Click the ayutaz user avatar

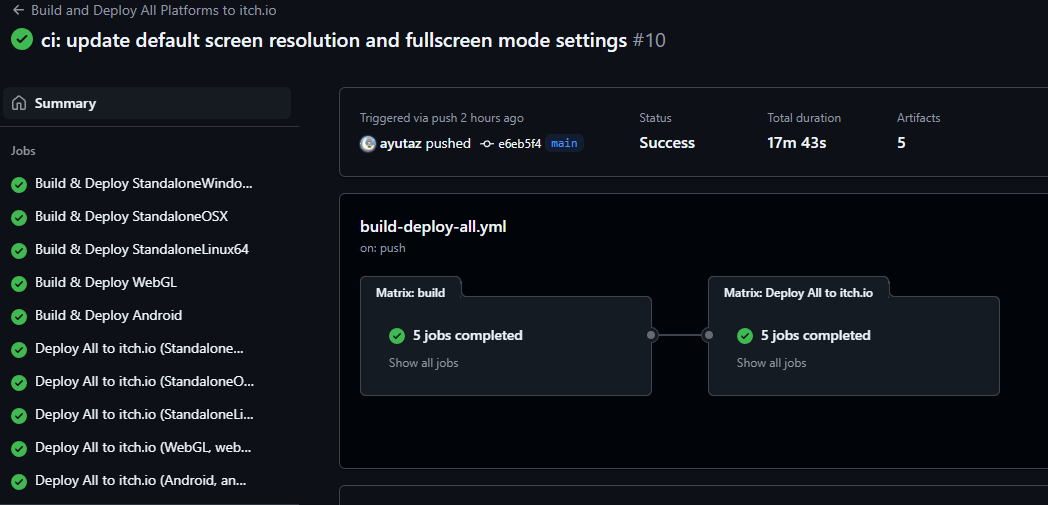pyautogui.click(x=368, y=144)
